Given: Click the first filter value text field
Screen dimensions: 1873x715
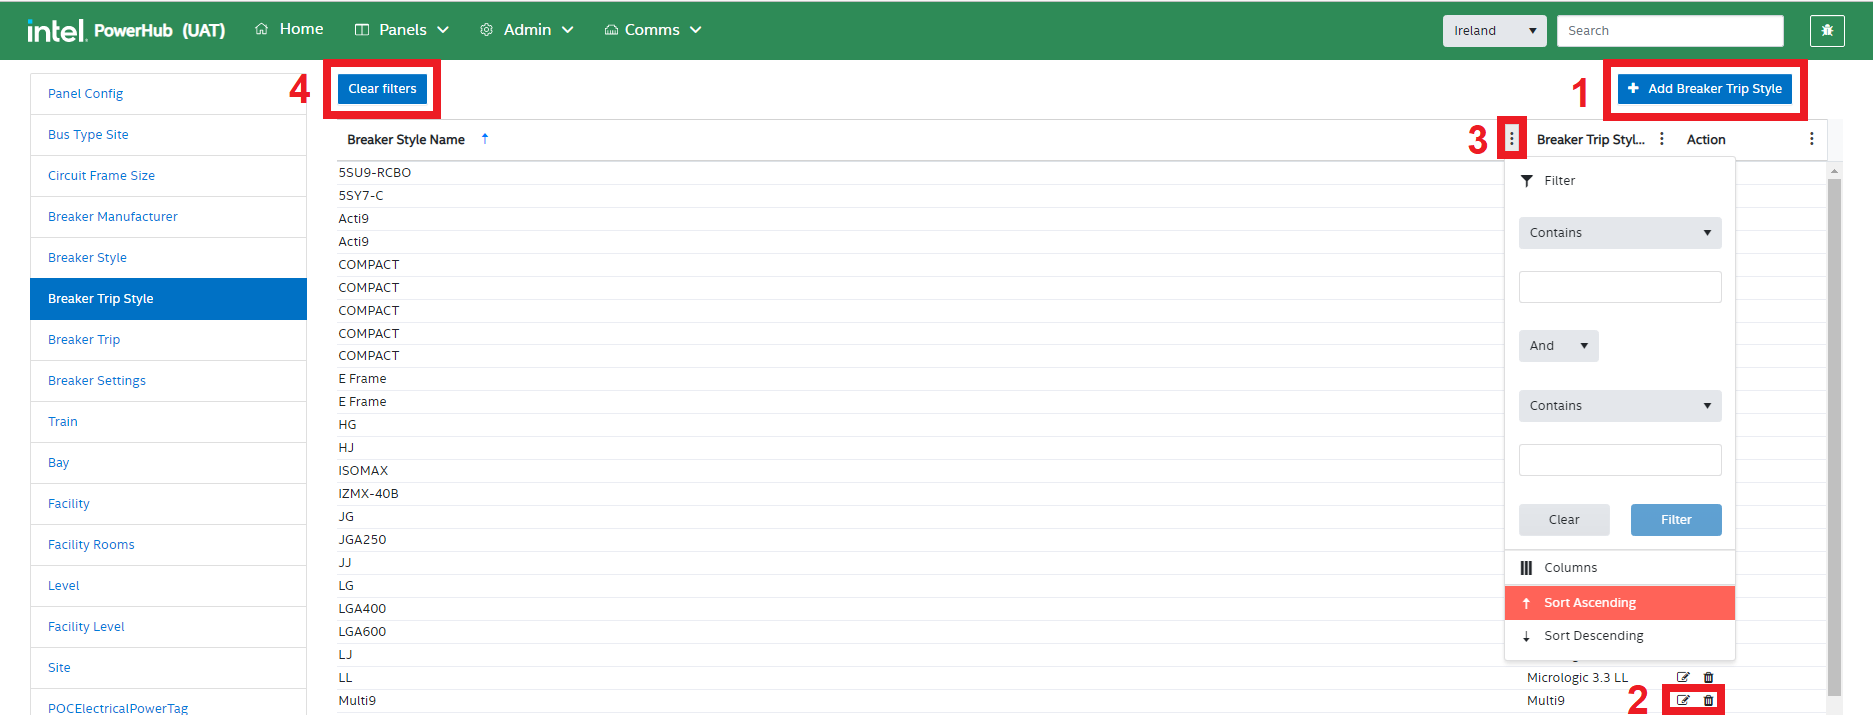Looking at the screenshot, I should [1619, 287].
